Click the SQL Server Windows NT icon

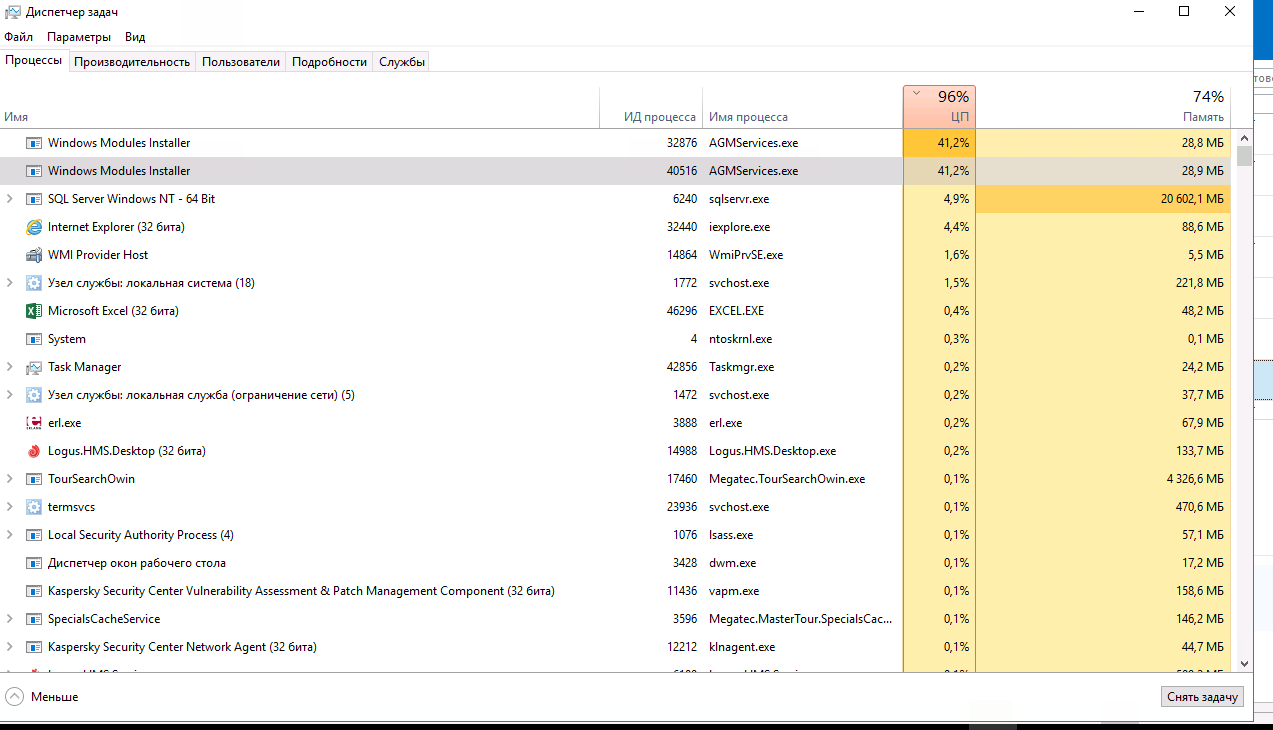[x=34, y=199]
